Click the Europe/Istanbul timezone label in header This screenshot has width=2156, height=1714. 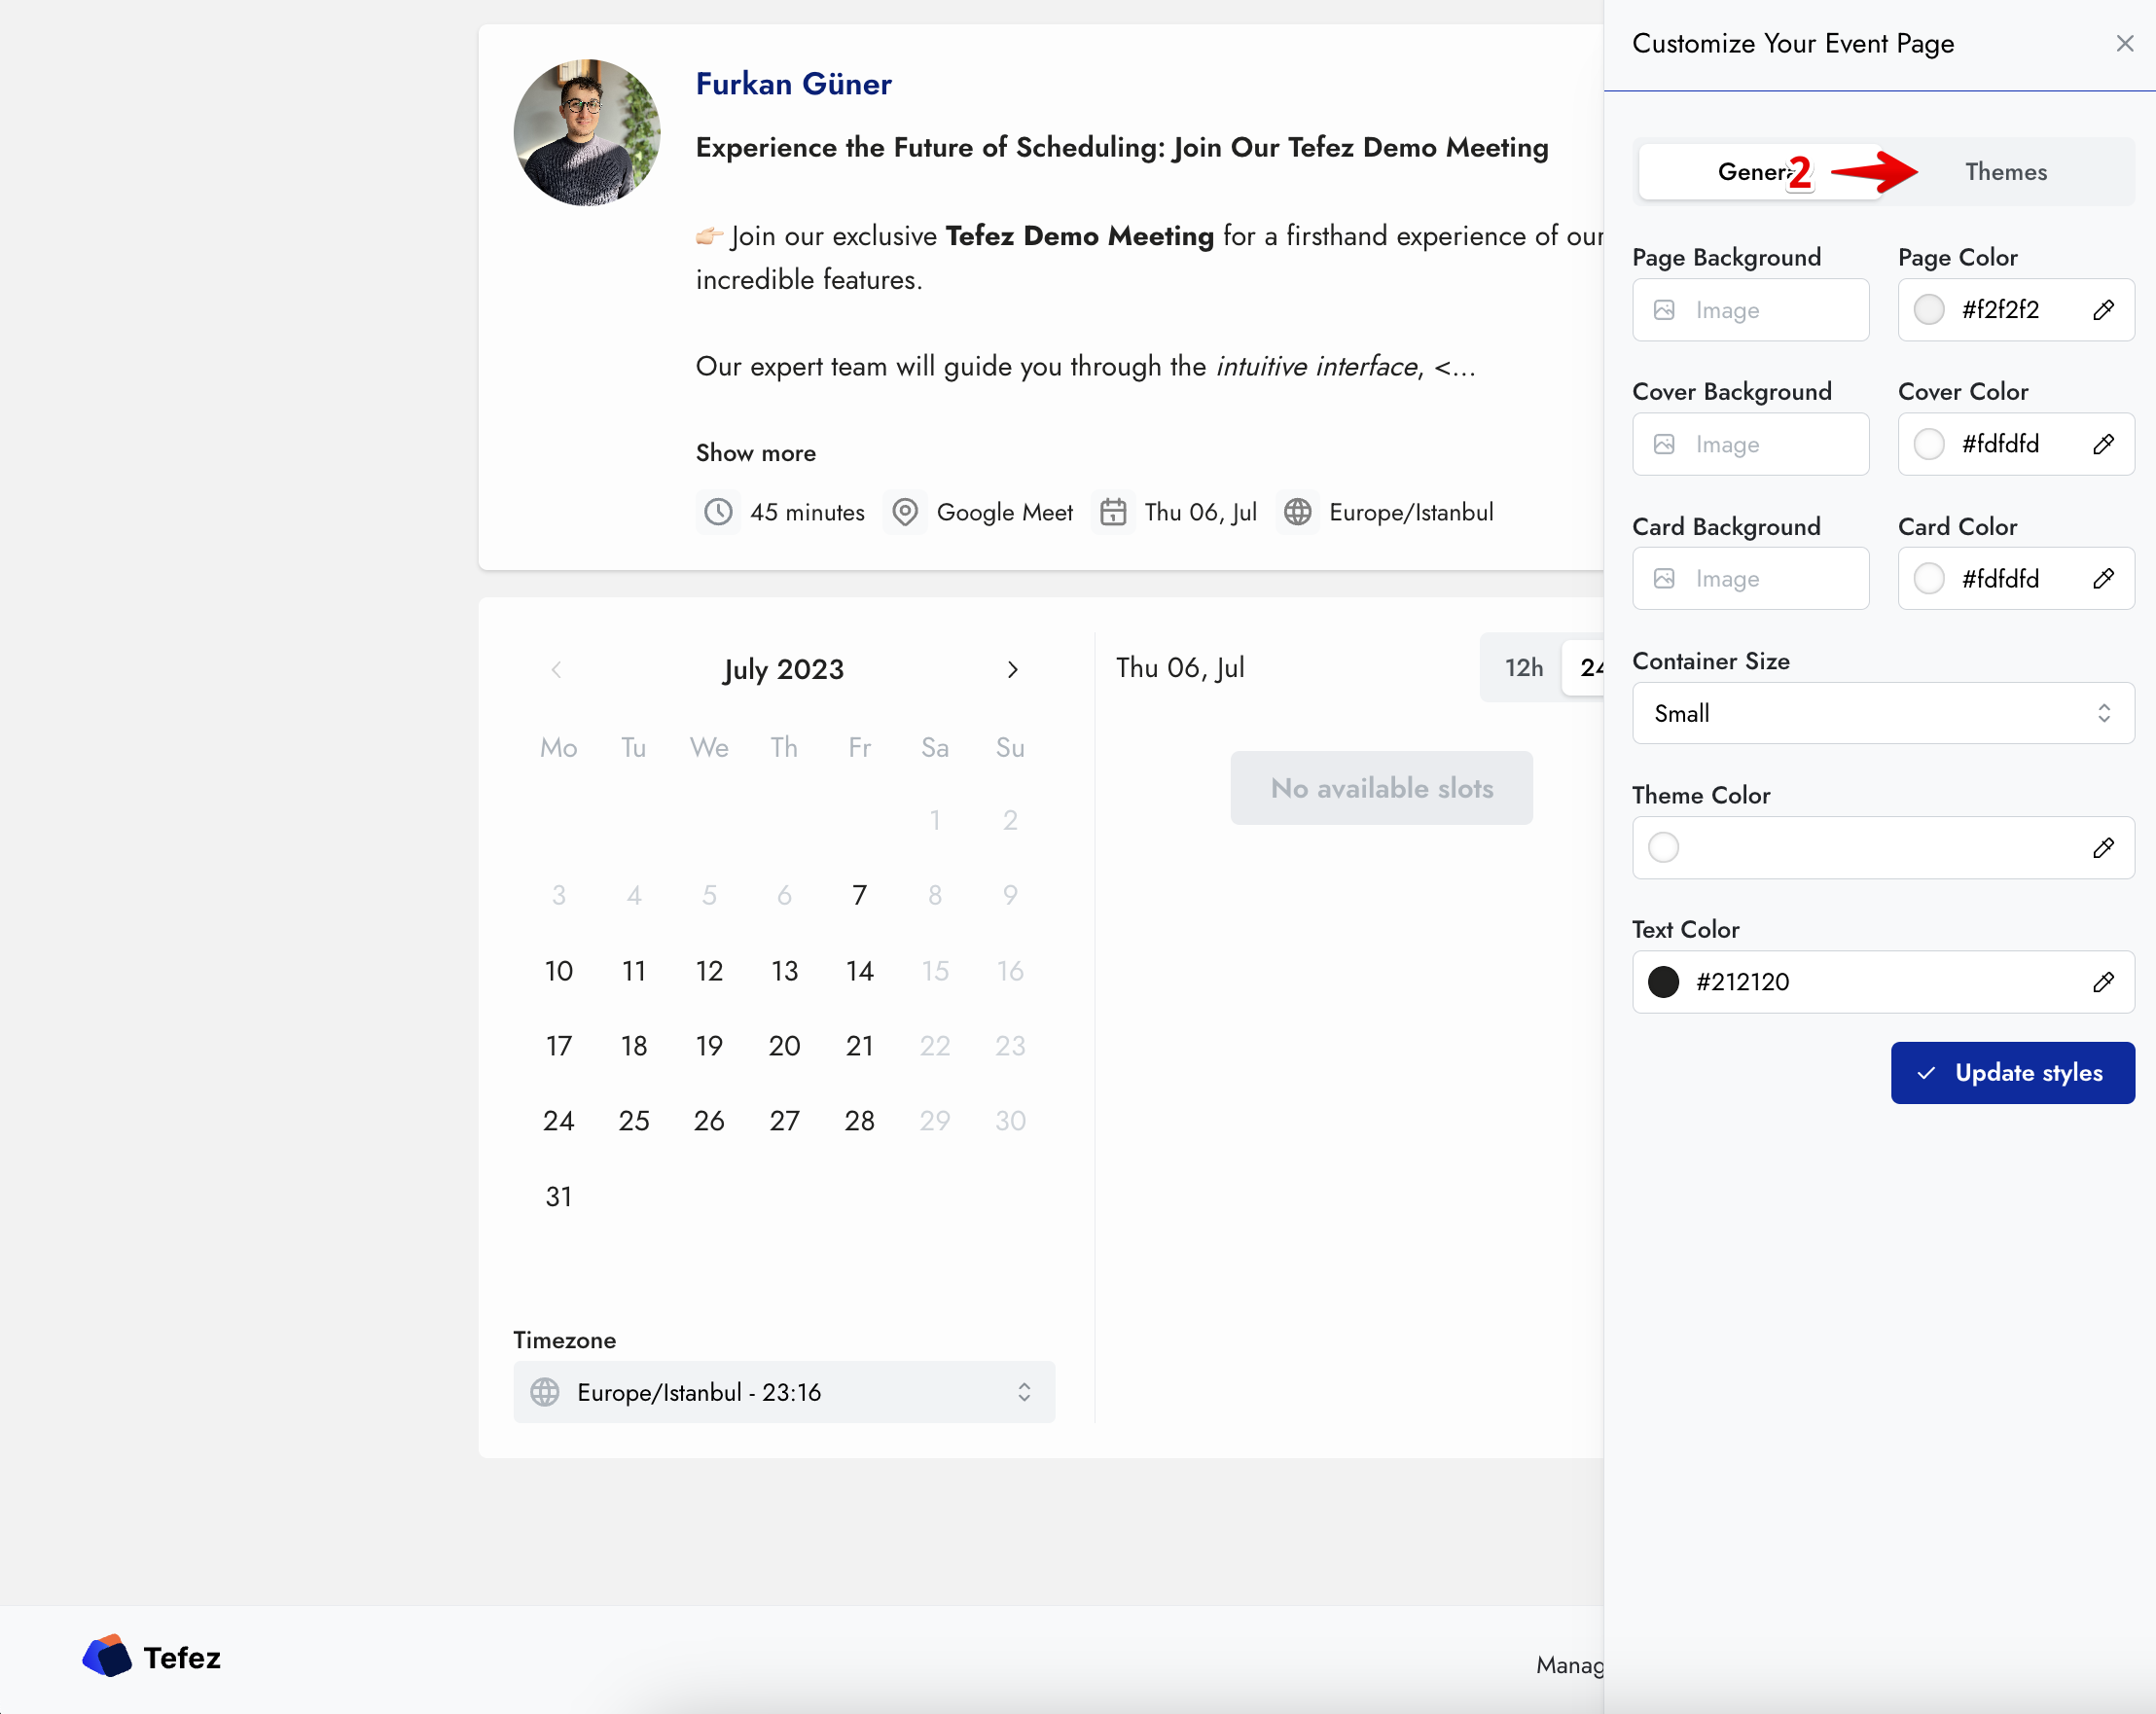pos(1411,512)
